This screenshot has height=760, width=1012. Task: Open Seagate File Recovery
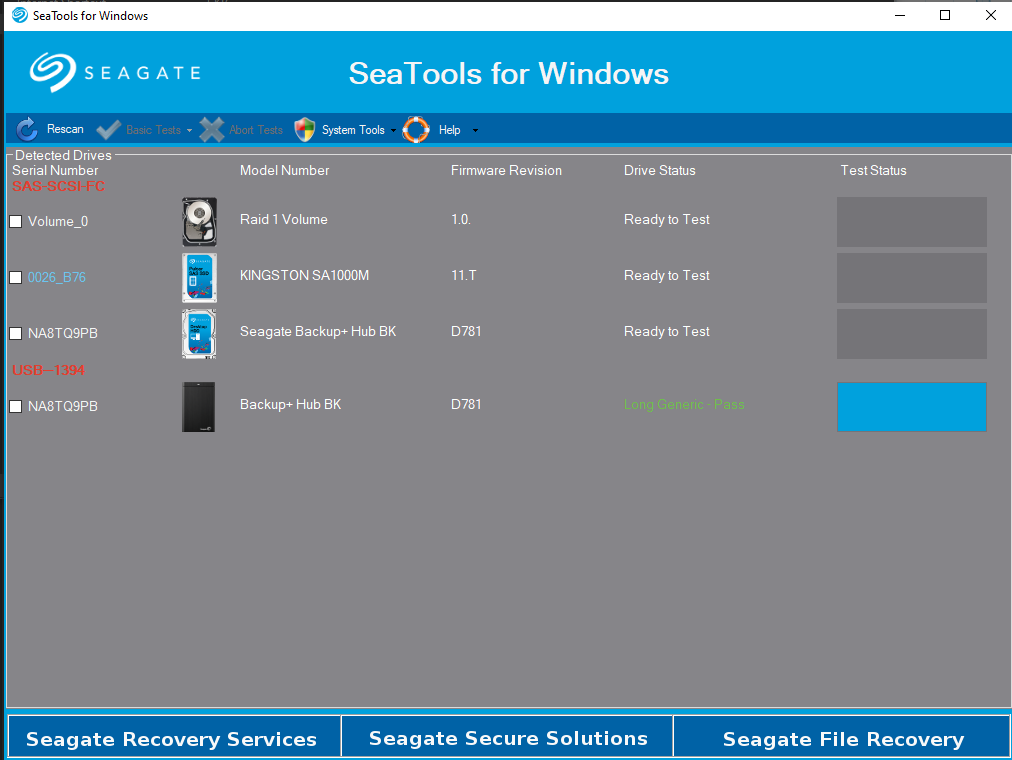(842, 736)
